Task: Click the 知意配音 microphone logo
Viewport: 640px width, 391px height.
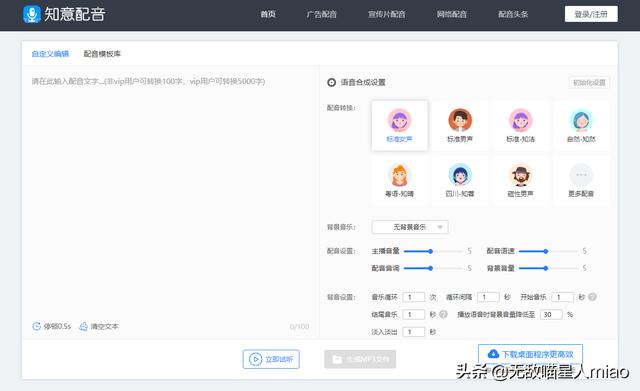Action: point(32,14)
